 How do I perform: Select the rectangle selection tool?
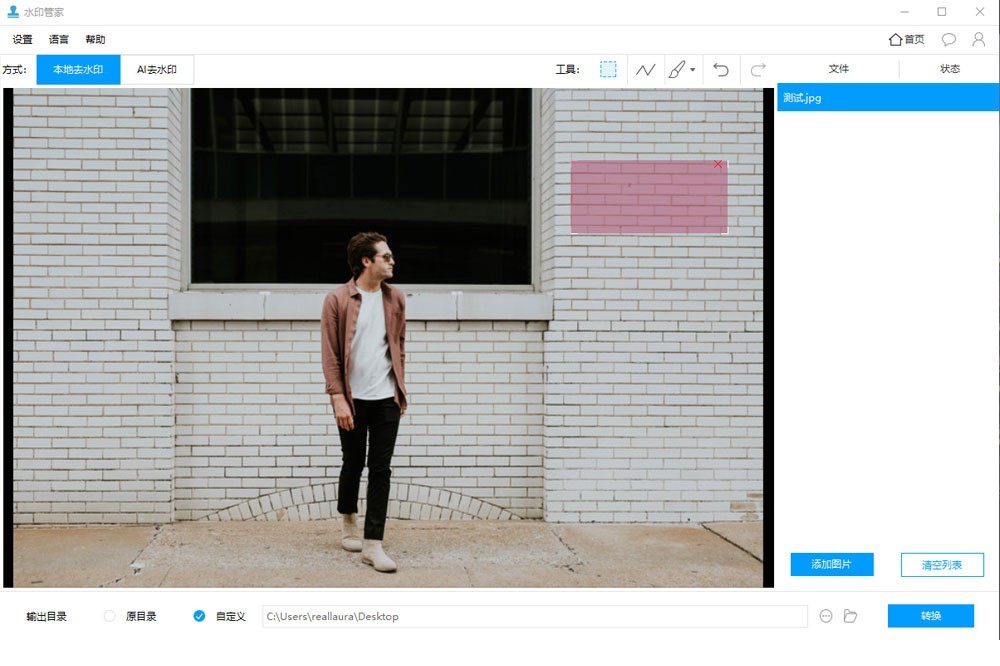tap(608, 70)
